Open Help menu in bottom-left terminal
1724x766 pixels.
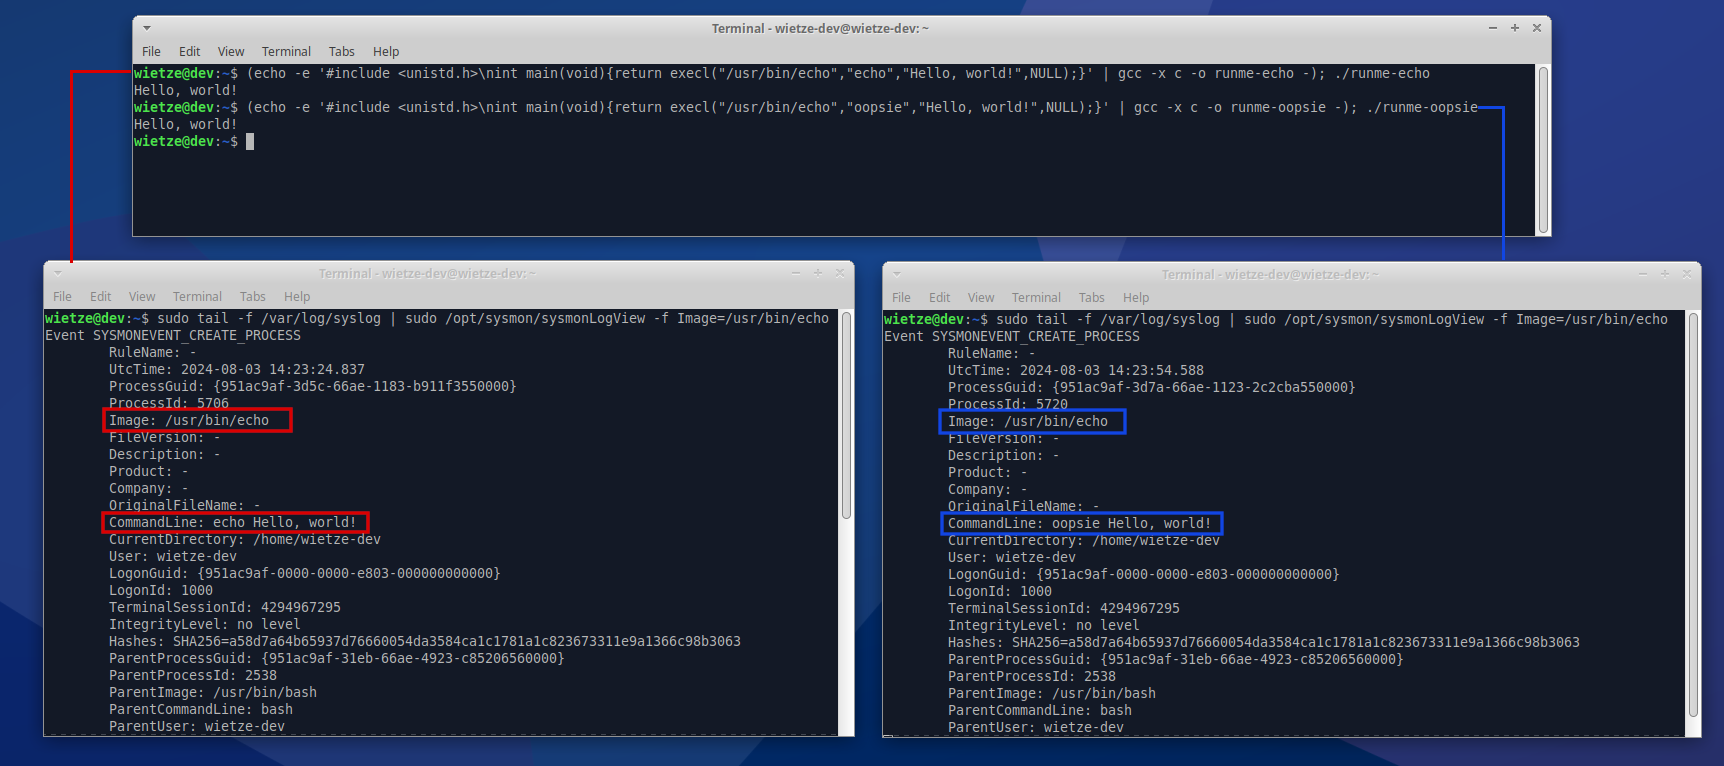click(297, 297)
